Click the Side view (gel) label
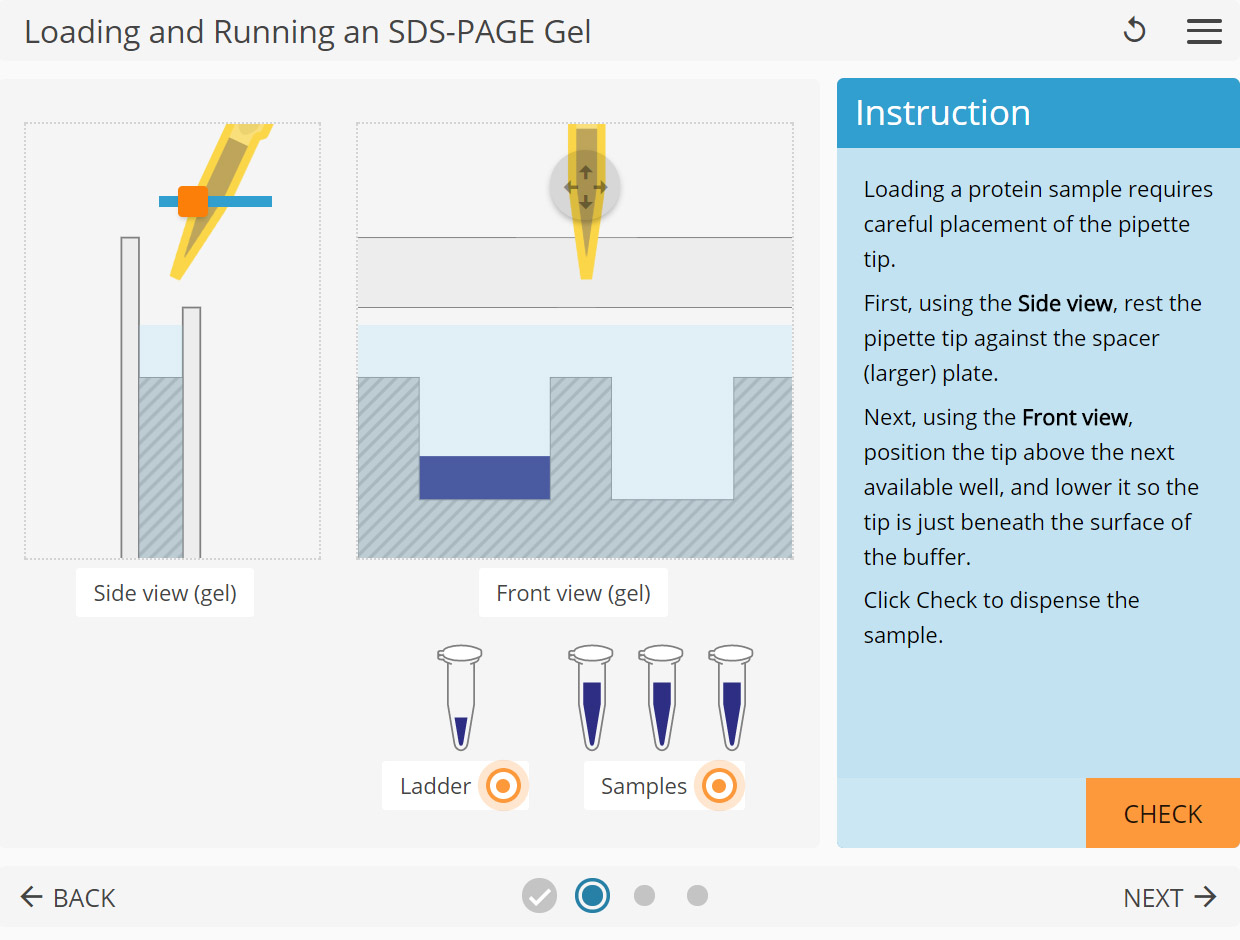1240x940 pixels. click(x=164, y=592)
